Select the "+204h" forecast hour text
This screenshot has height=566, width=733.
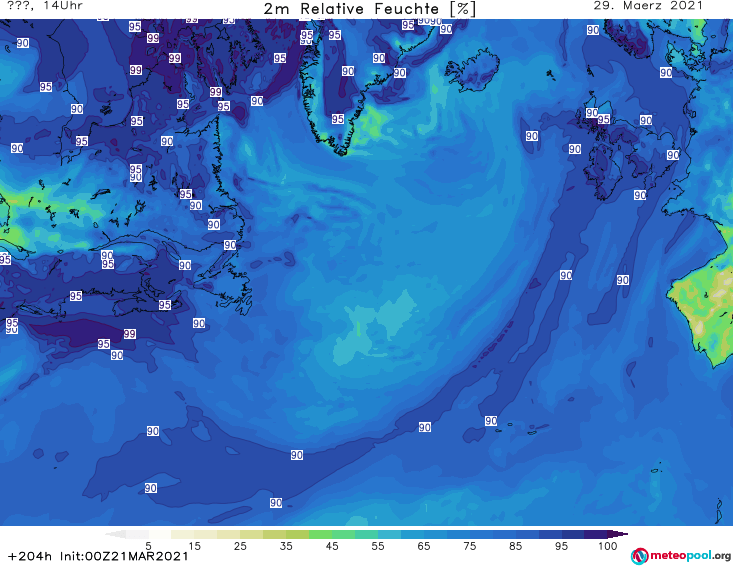tap(30, 556)
